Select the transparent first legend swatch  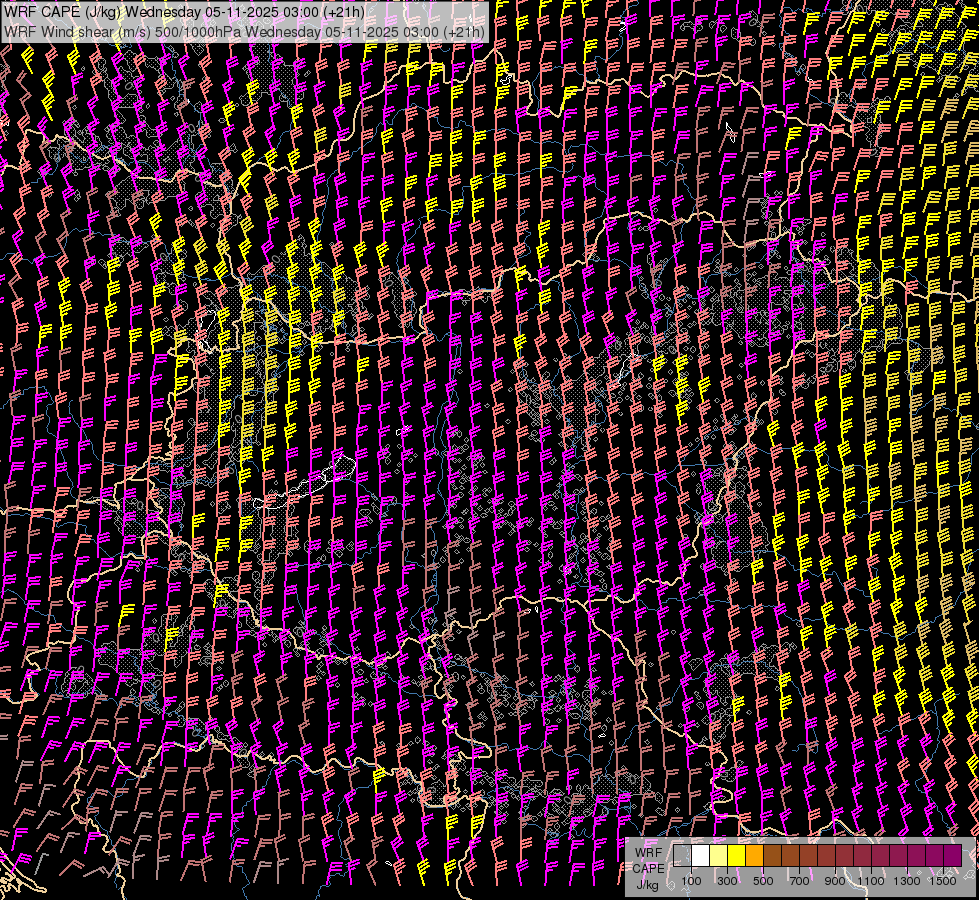682,856
